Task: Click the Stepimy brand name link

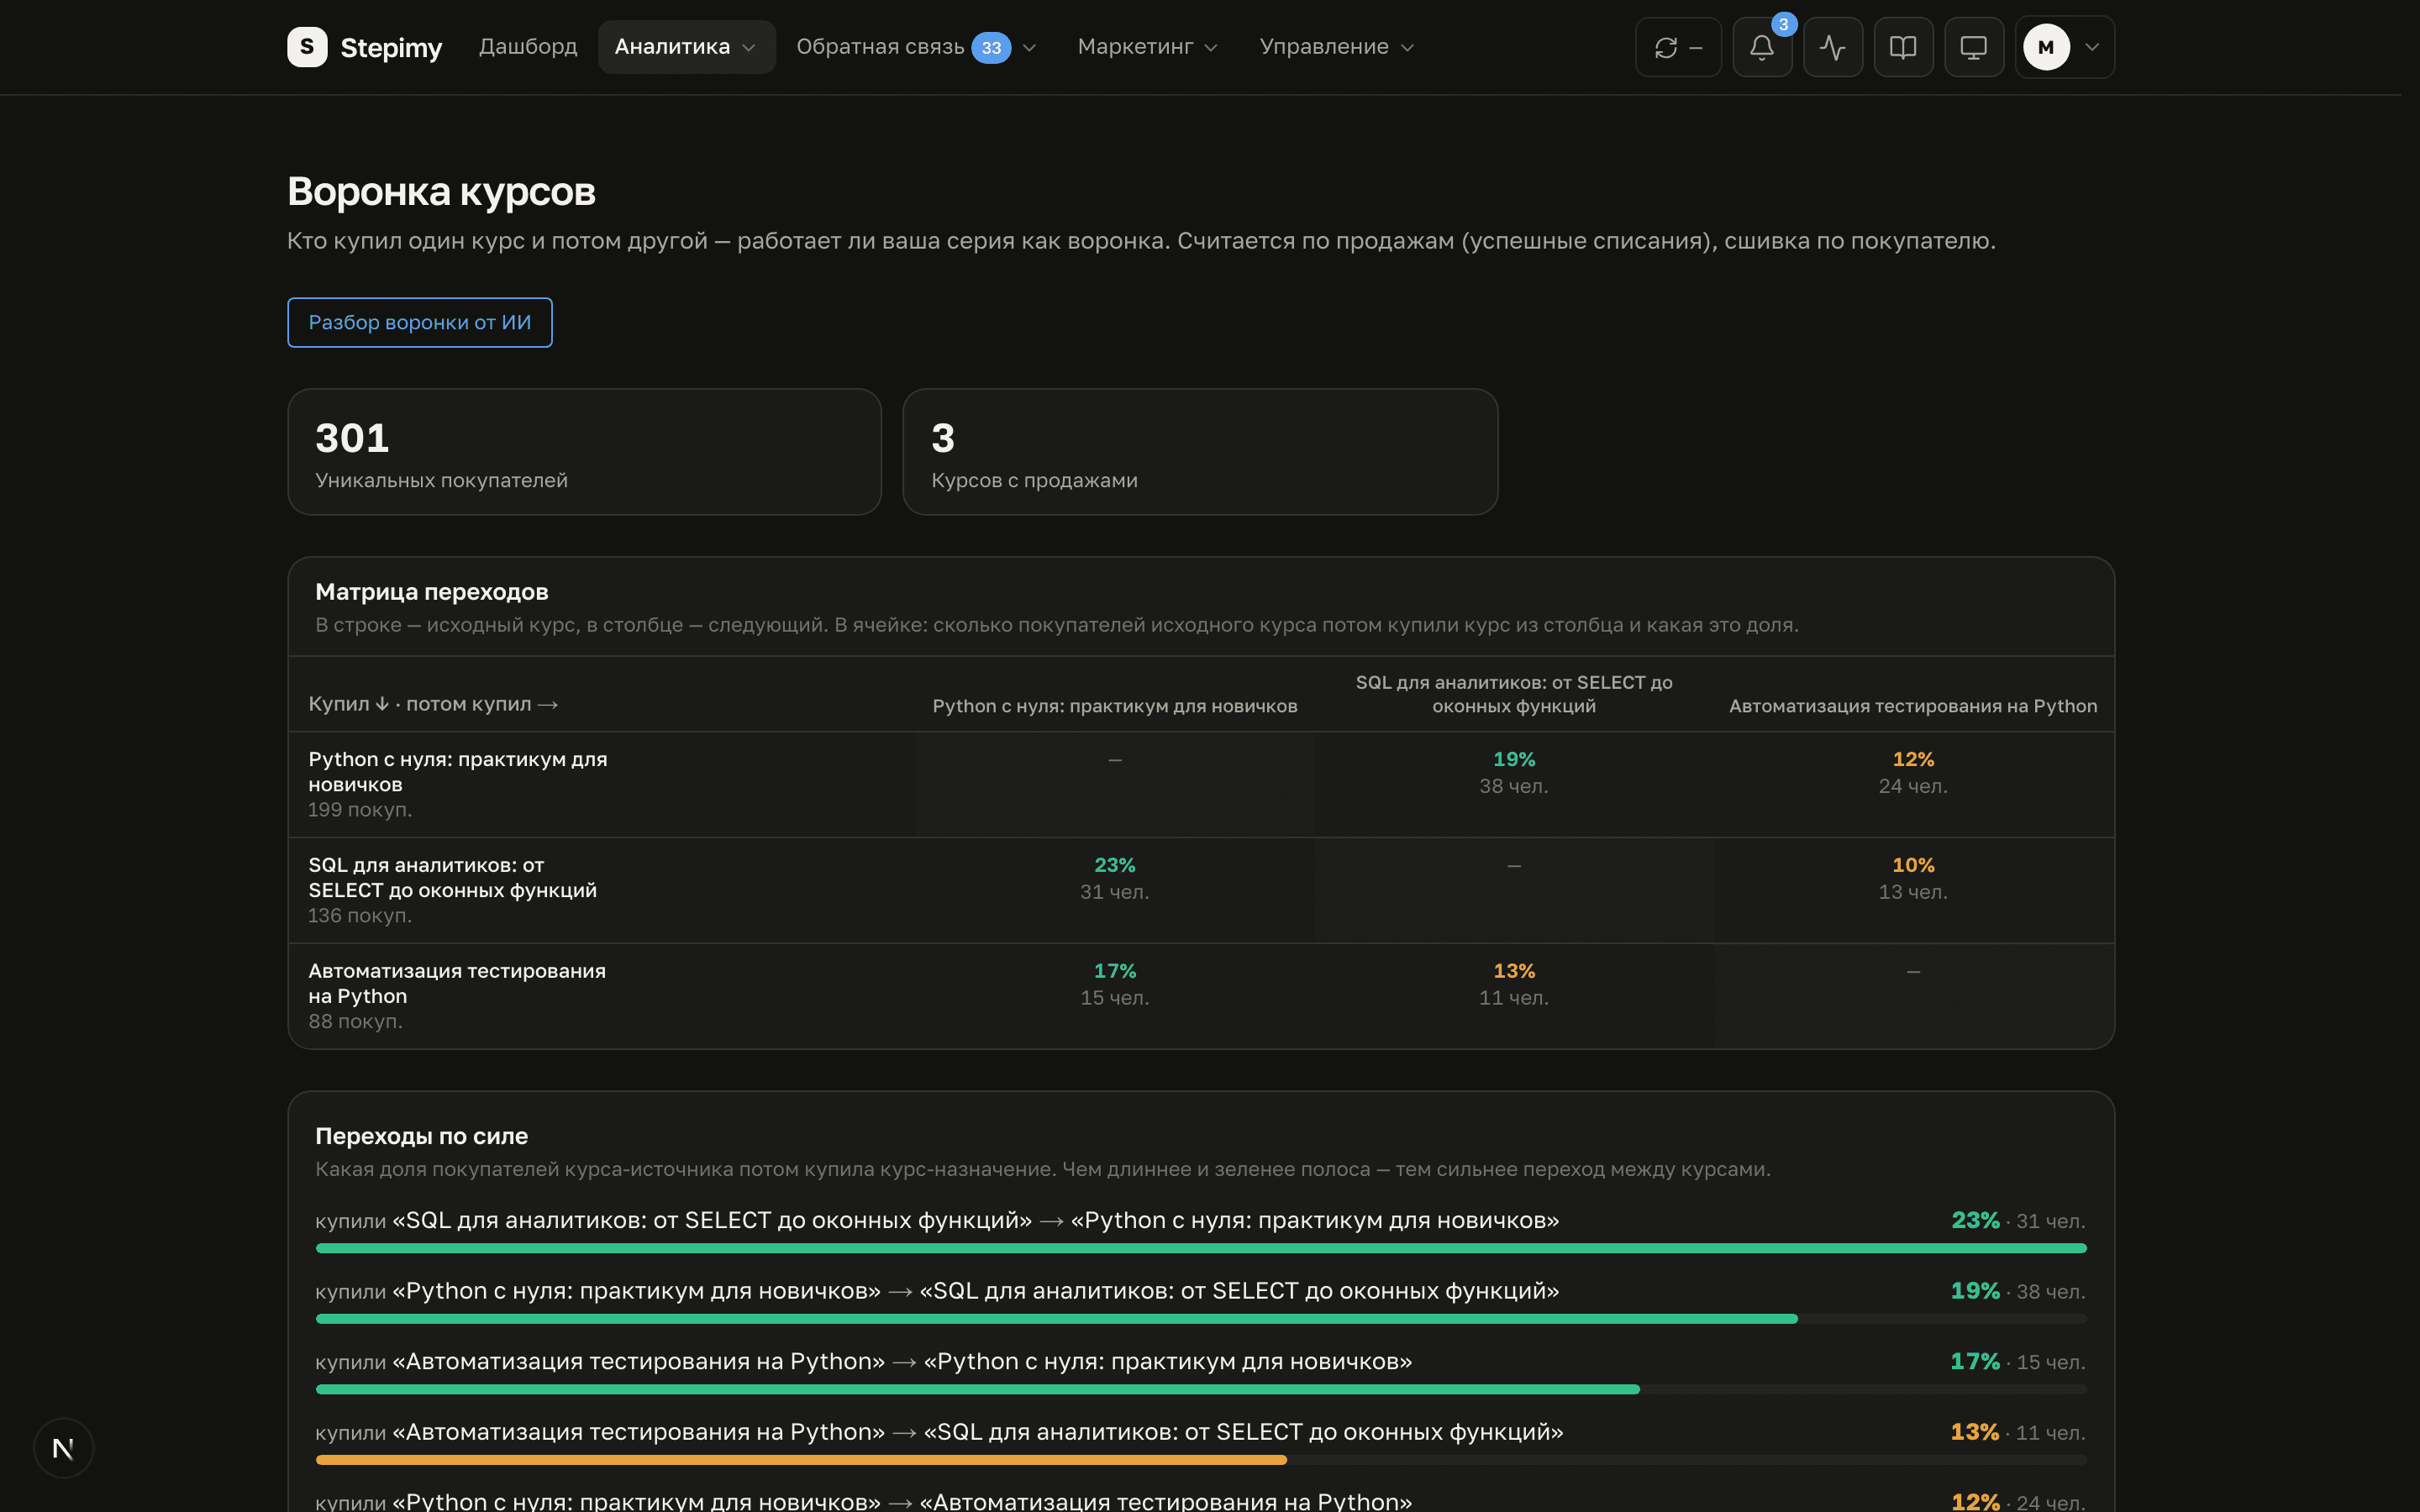Action: (x=391, y=48)
